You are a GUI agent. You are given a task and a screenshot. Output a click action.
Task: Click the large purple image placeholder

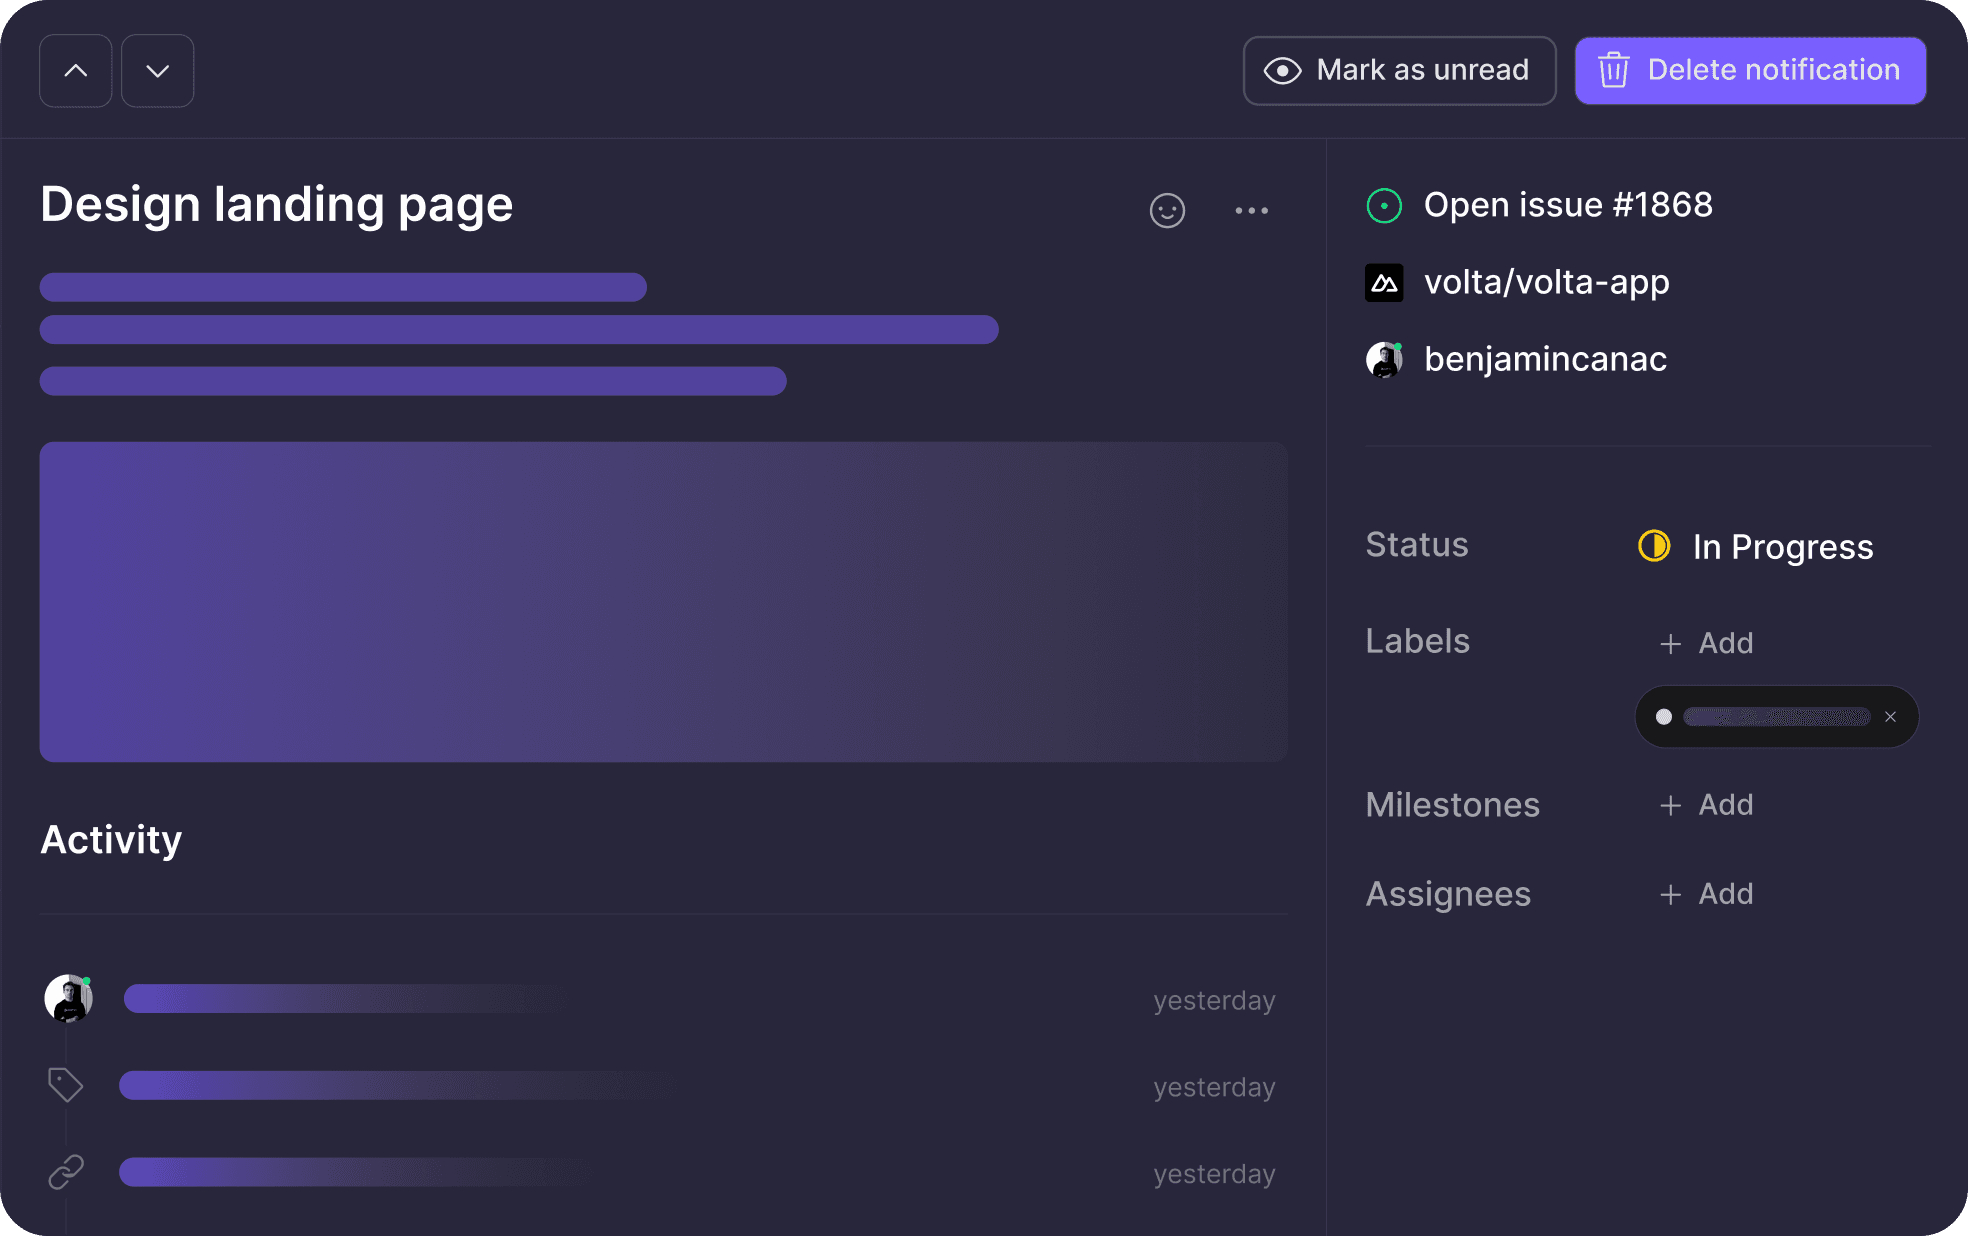[663, 602]
